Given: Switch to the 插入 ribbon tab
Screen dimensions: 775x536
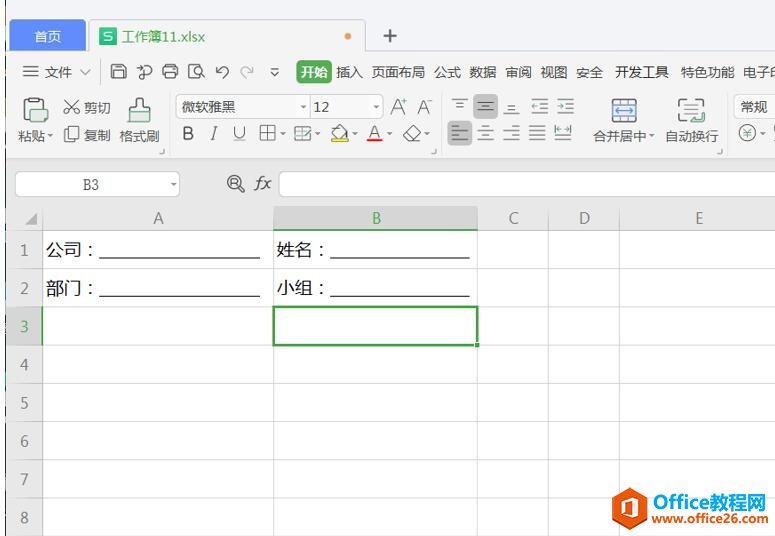Looking at the screenshot, I should coord(349,72).
